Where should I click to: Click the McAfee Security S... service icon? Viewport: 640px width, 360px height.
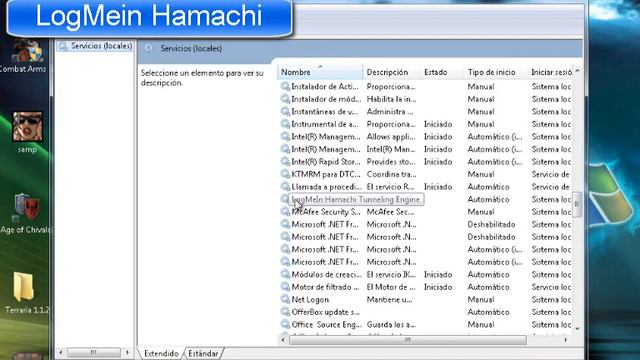pos(285,212)
